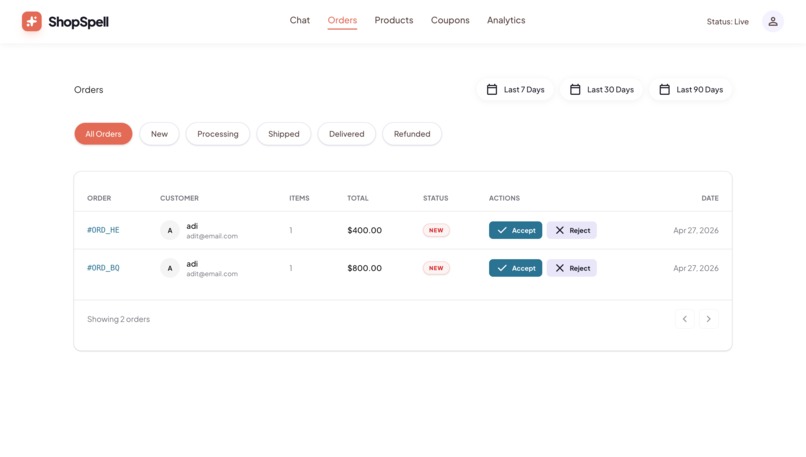Switch to the Orders tab
This screenshot has width=806, height=457.
pos(342,20)
